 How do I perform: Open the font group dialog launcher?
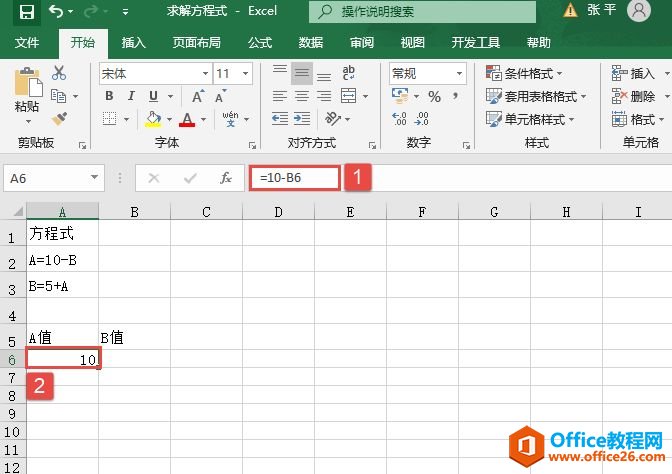[x=252, y=146]
